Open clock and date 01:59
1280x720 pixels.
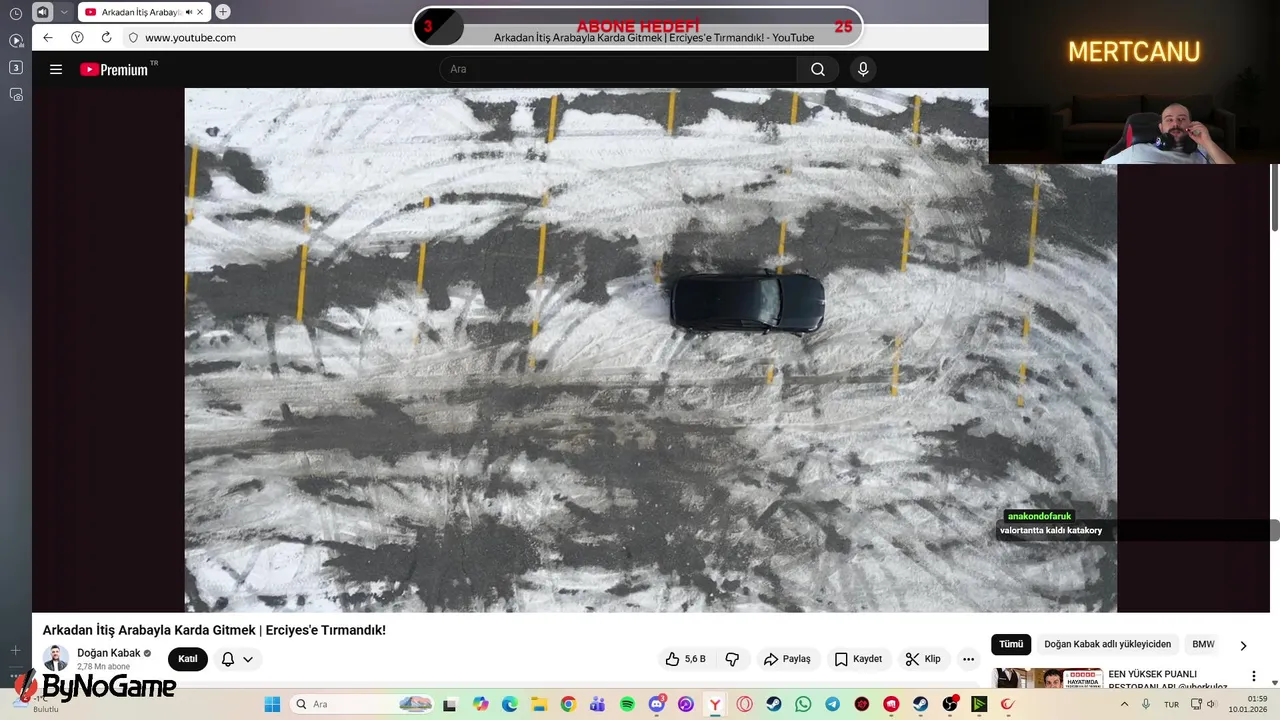[x=1249, y=704]
